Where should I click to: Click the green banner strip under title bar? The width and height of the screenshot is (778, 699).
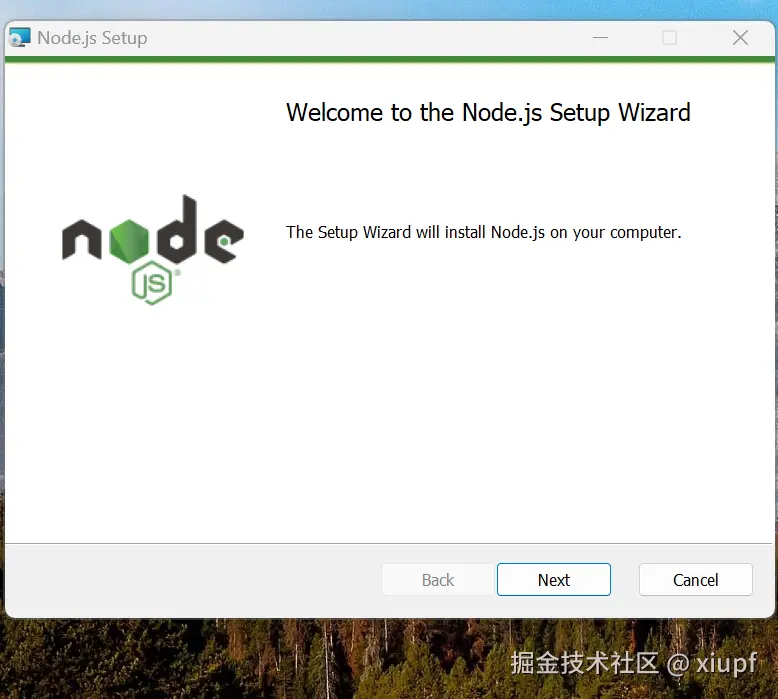click(x=389, y=60)
